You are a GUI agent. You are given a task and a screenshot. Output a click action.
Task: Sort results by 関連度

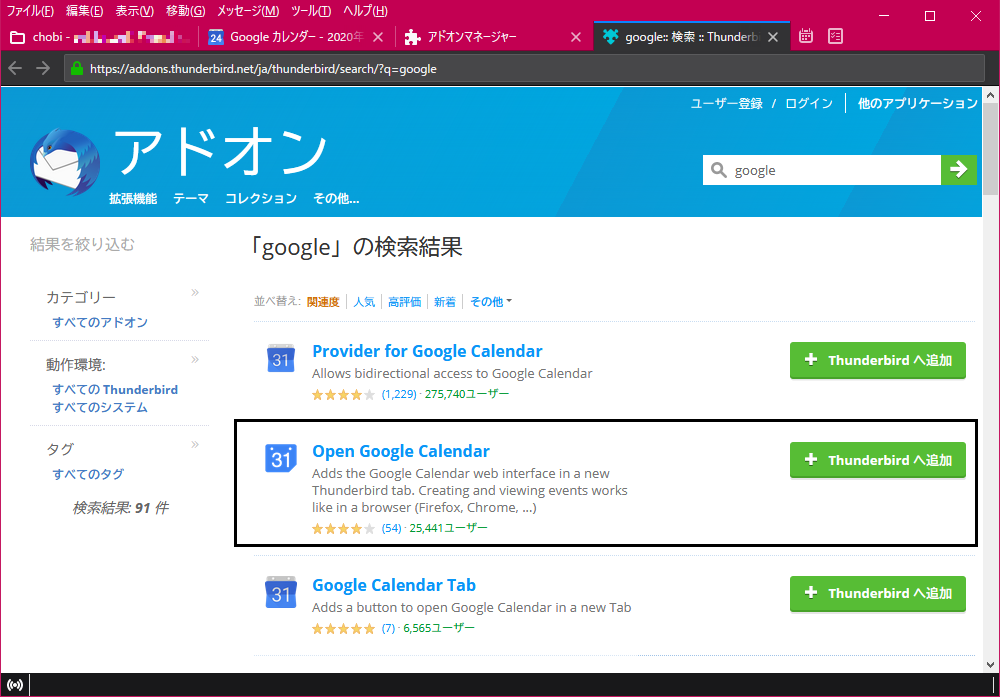(323, 302)
